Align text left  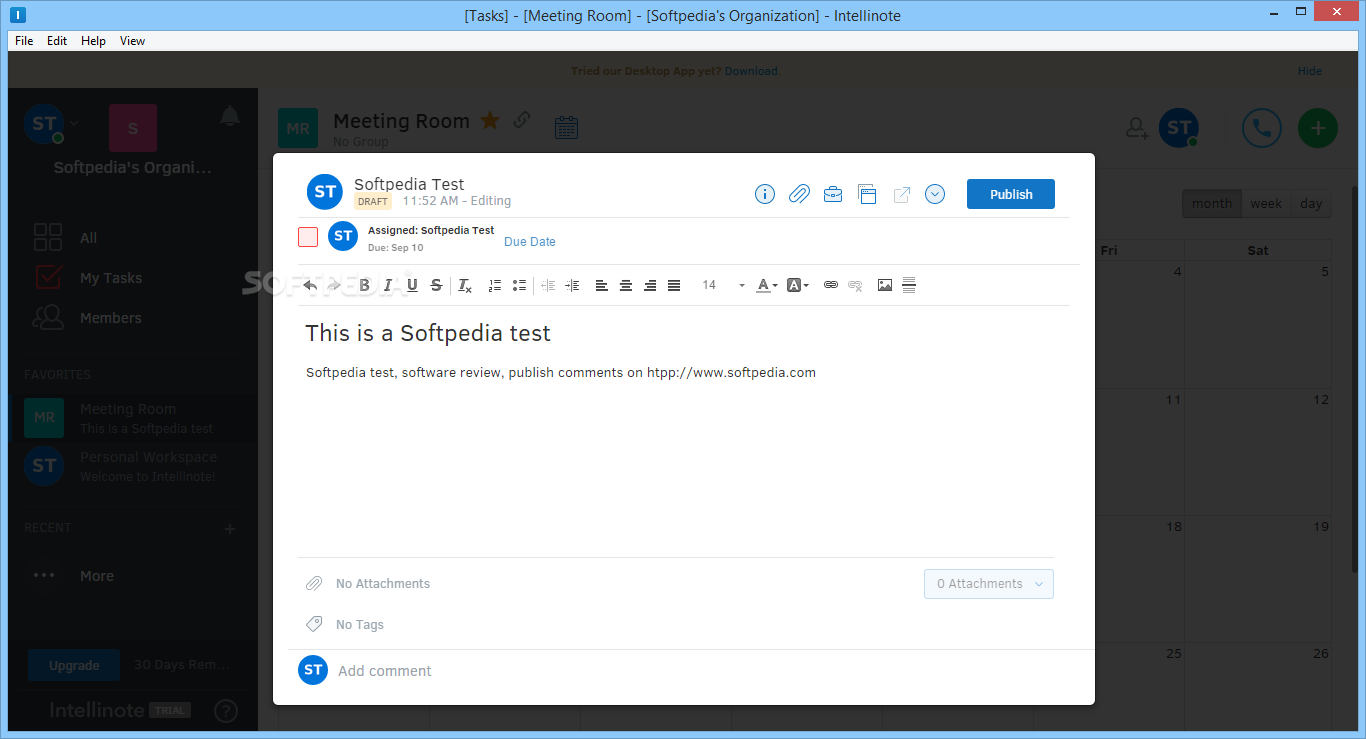(x=602, y=285)
